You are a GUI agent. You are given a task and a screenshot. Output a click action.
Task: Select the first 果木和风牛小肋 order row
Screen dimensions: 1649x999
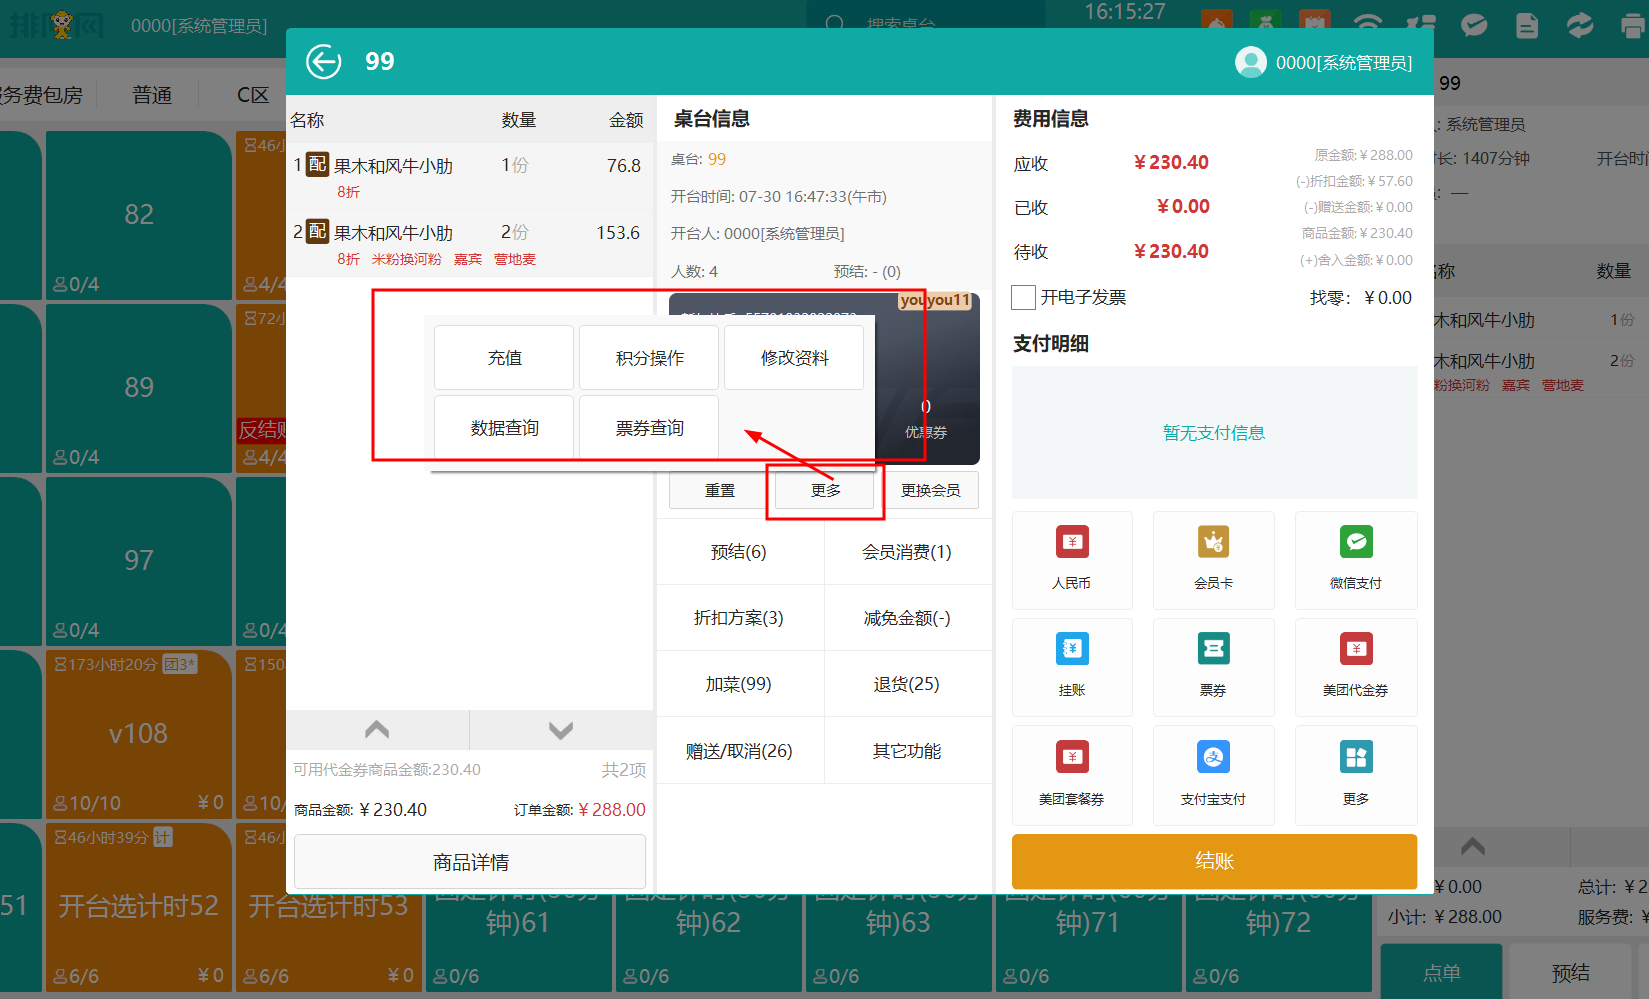point(468,176)
